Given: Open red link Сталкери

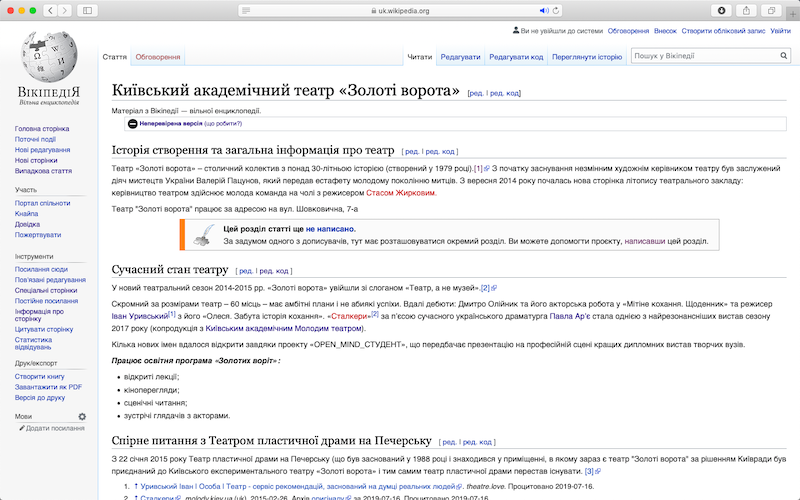Looking at the screenshot, I should click(x=349, y=316).
